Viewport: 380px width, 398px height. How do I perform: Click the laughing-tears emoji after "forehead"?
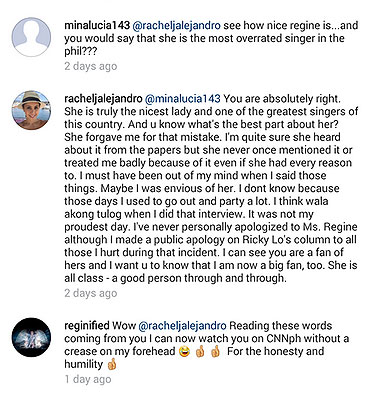[x=184, y=352]
